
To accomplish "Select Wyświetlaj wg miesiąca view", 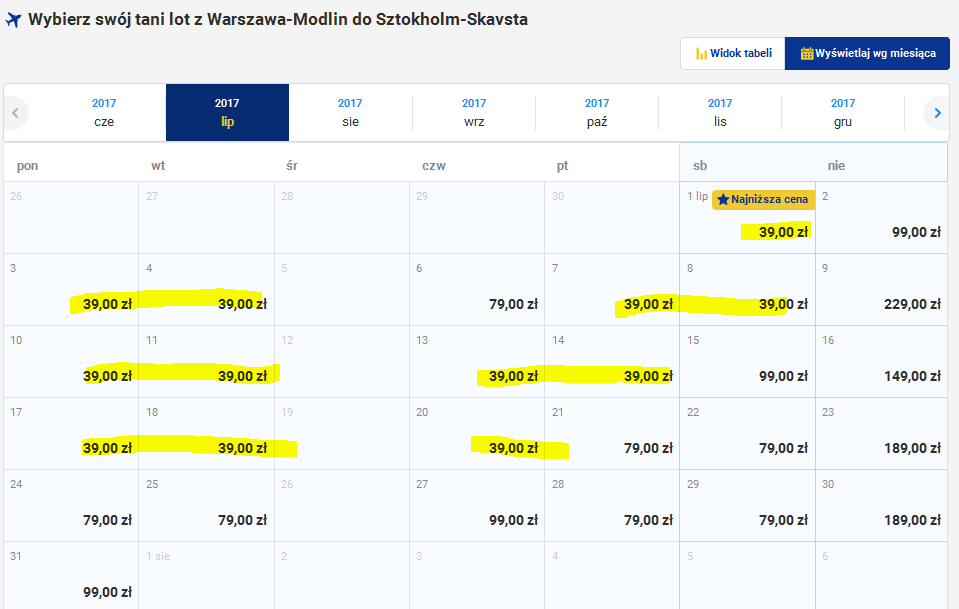I will click(x=867, y=53).
